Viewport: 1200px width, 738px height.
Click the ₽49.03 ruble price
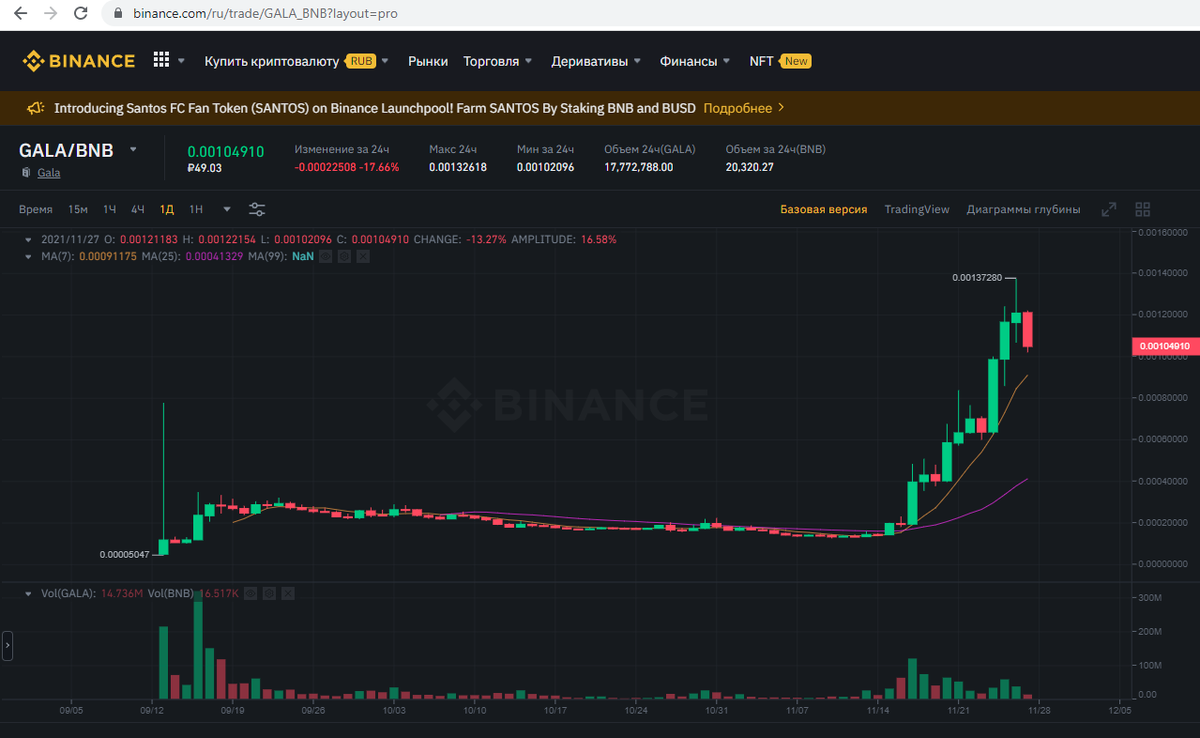pyautogui.click(x=205, y=168)
